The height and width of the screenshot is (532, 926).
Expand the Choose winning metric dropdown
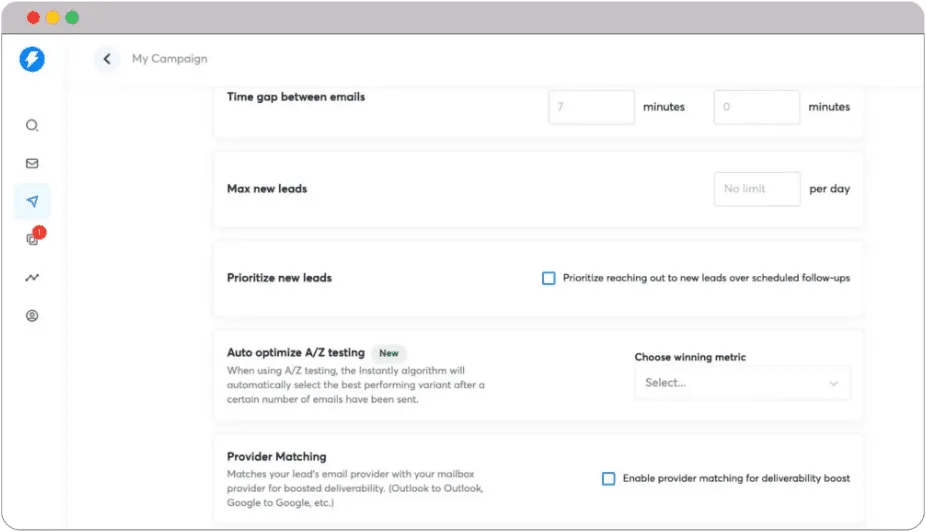click(x=741, y=383)
